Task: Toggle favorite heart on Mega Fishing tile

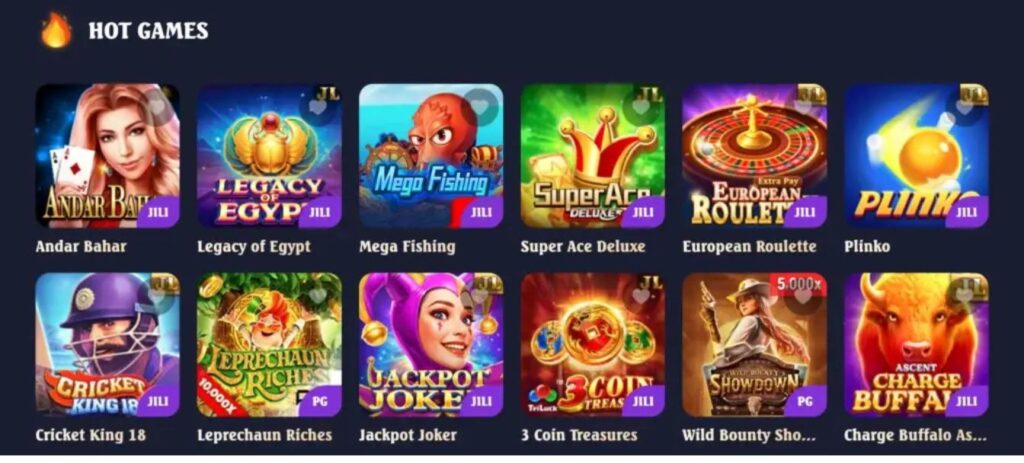Action: [x=480, y=106]
